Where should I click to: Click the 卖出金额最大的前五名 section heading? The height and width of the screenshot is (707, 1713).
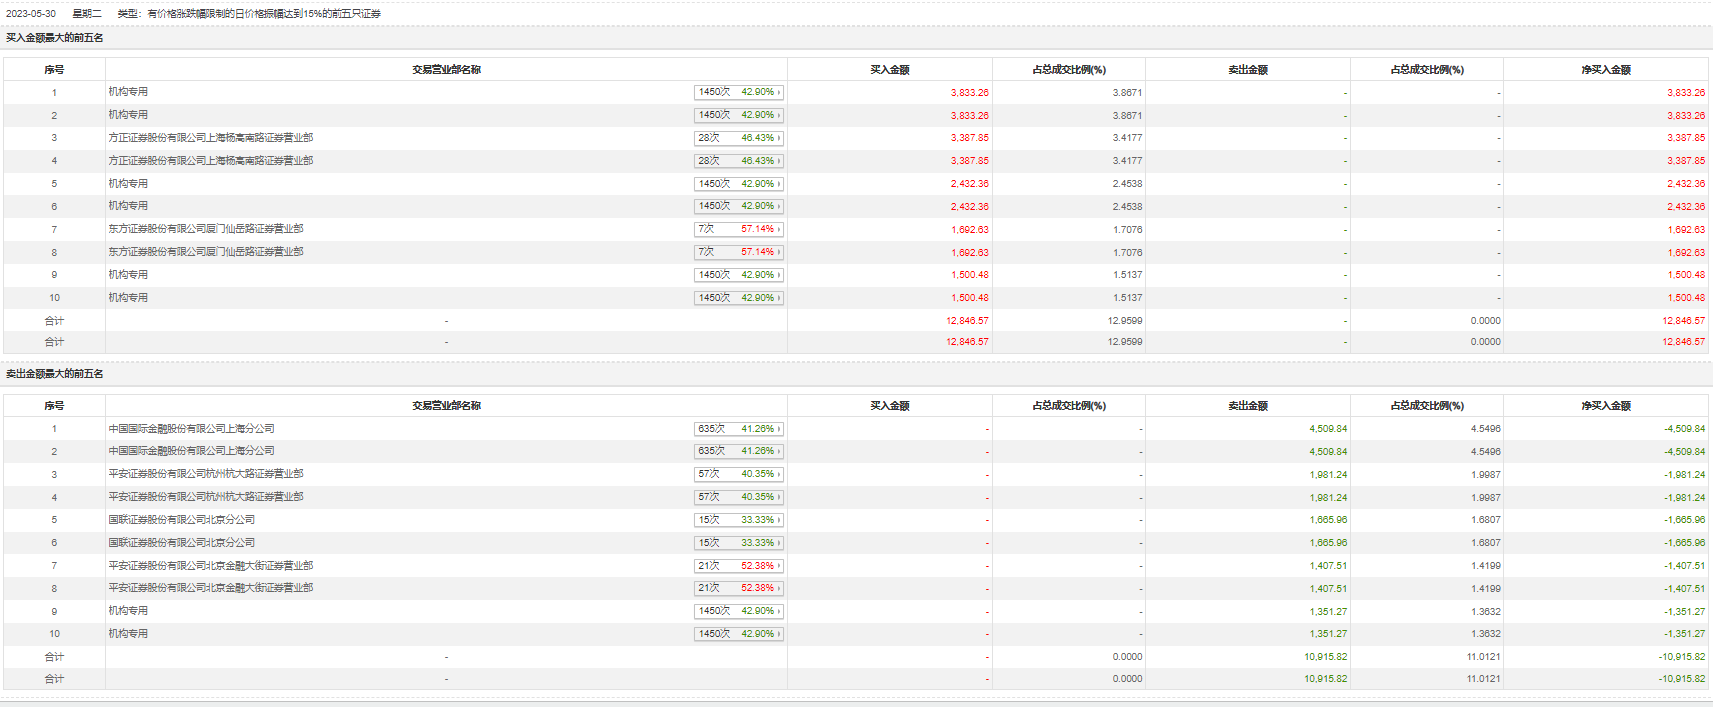(55, 374)
